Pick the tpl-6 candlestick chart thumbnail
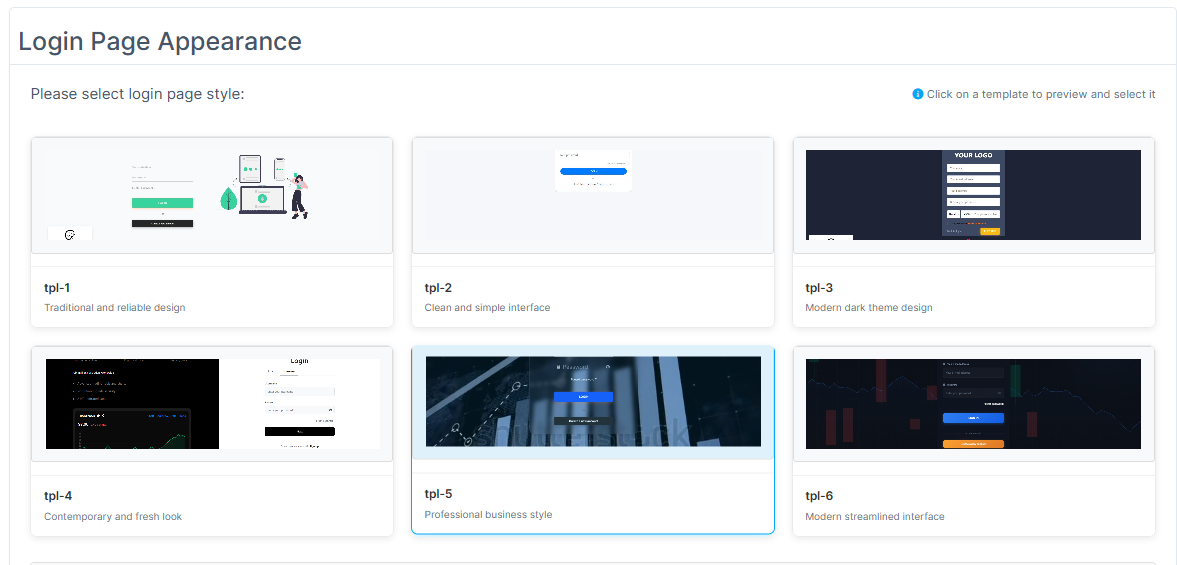The width and height of the screenshot is (1177, 565). pos(973,404)
